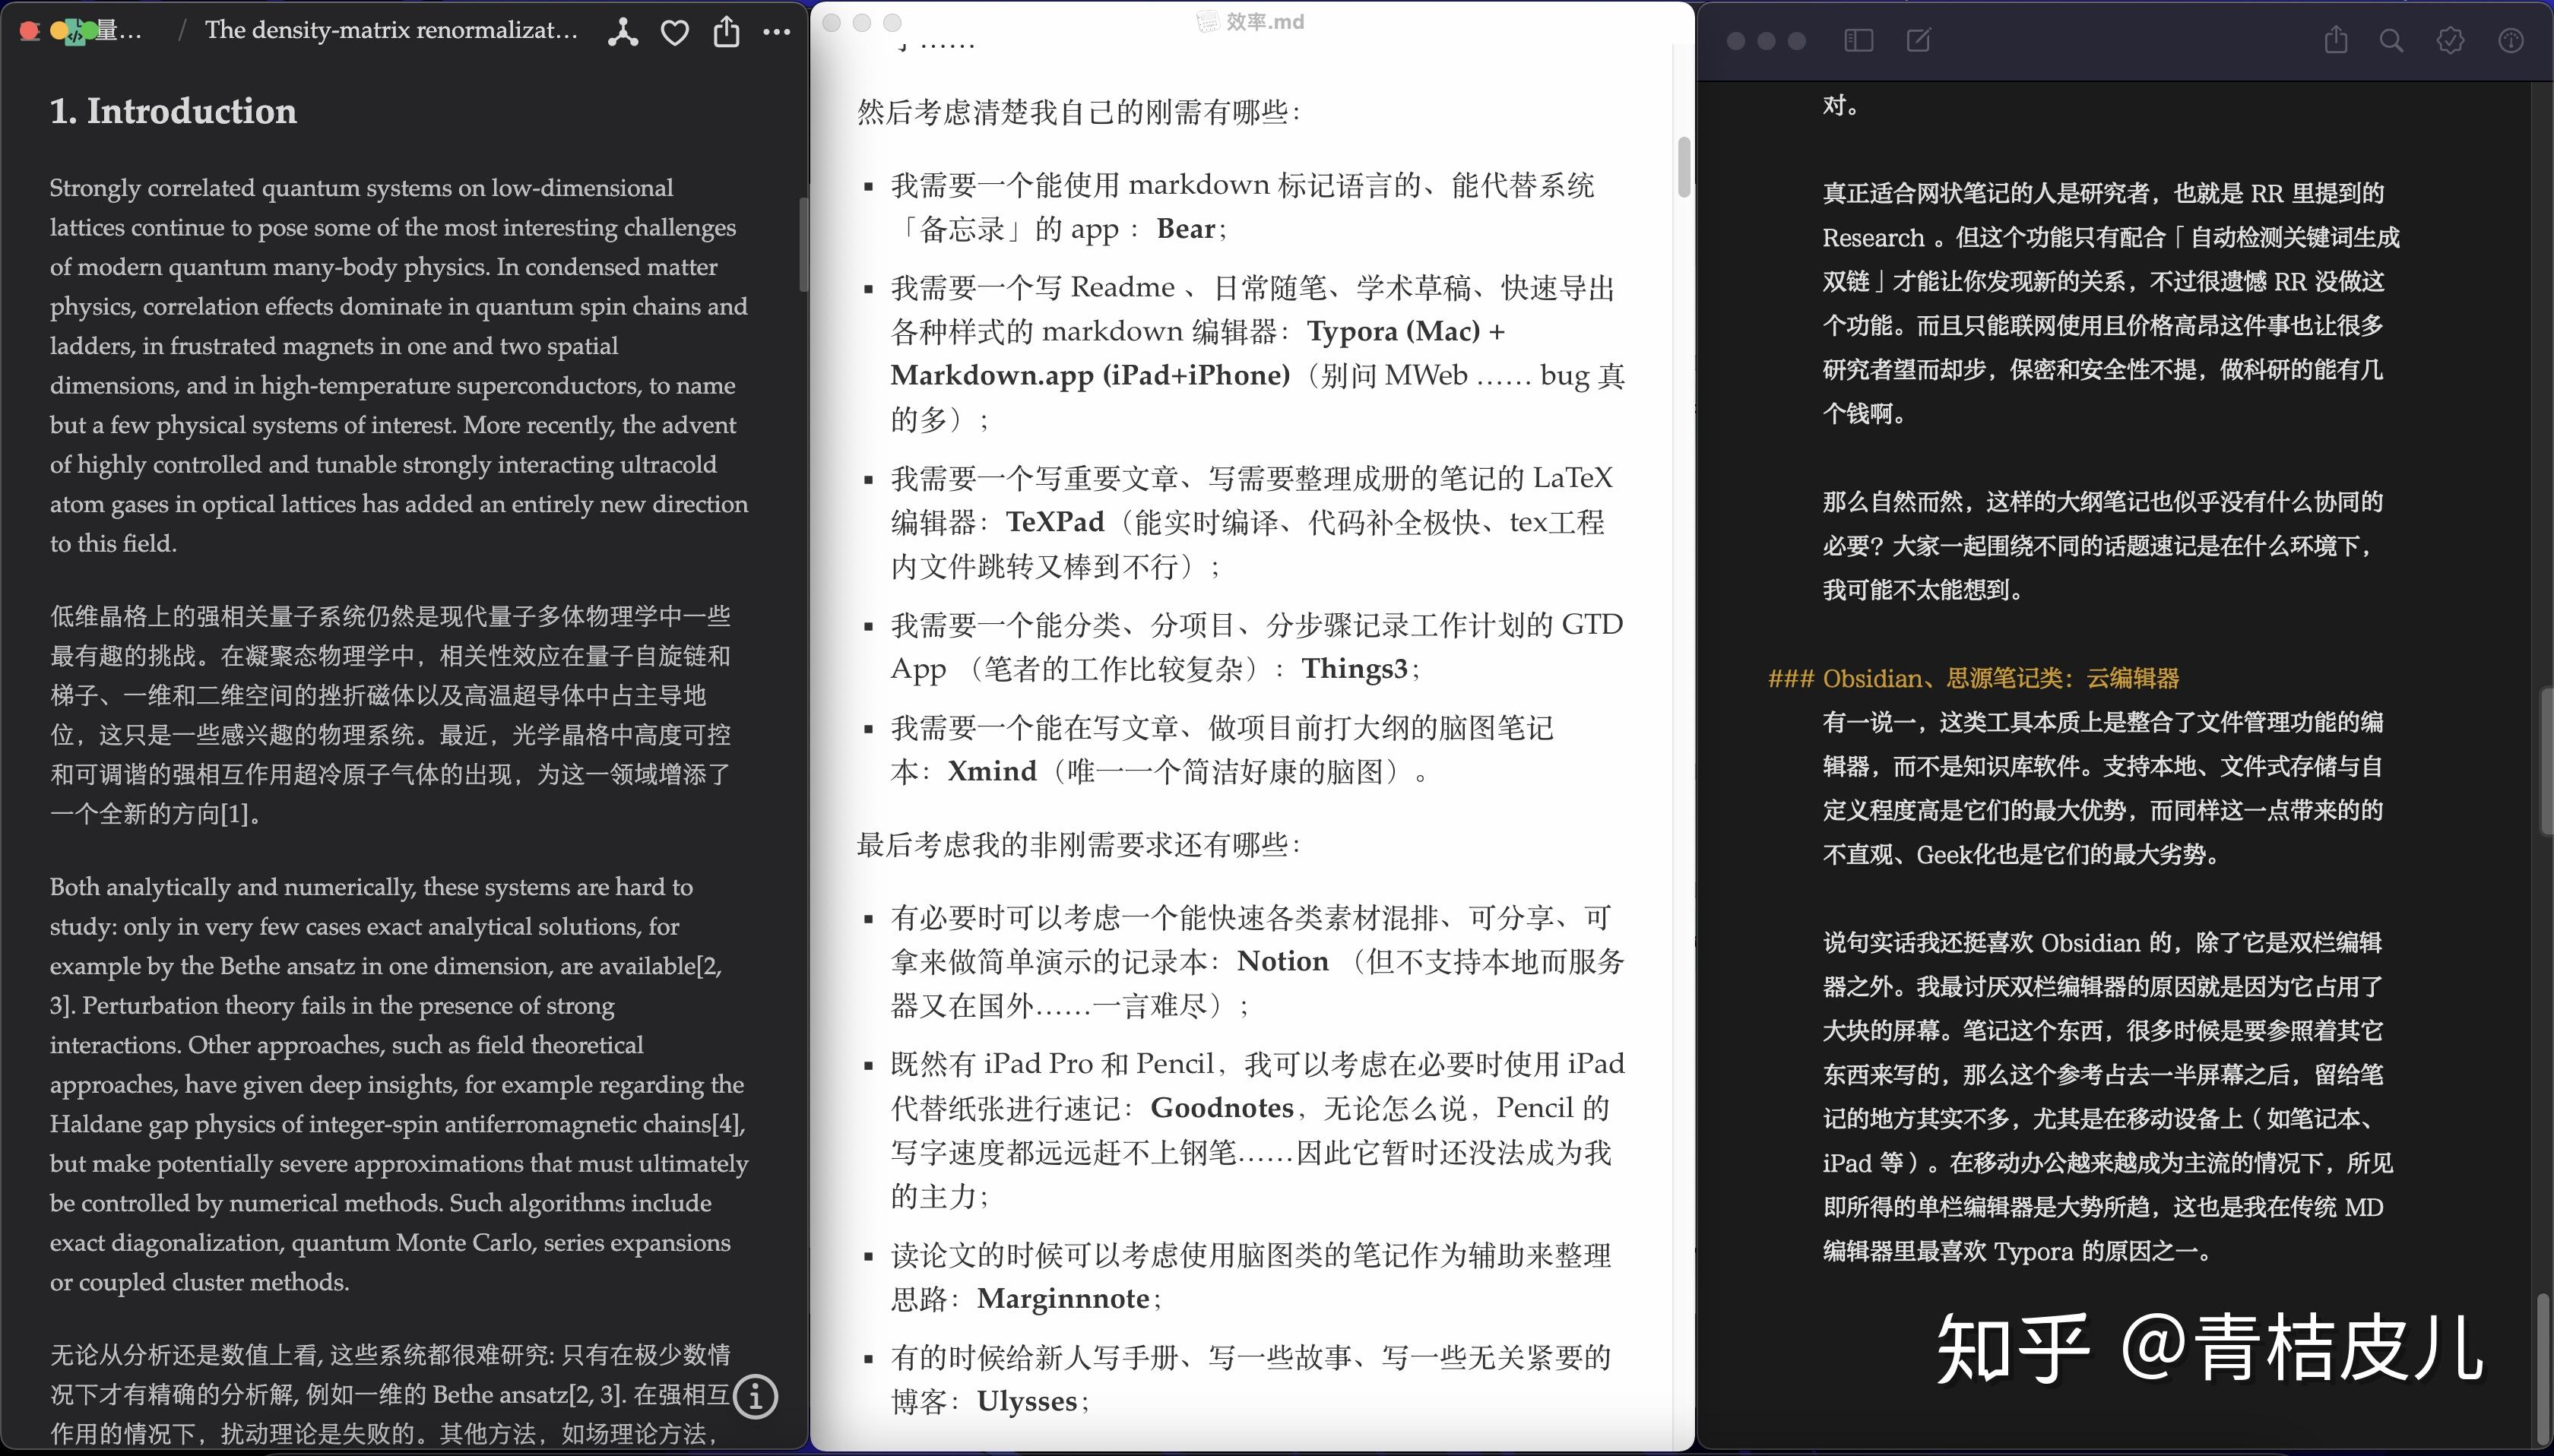Click the bold word 'Goodnotes' in middle window

pos(1222,1108)
